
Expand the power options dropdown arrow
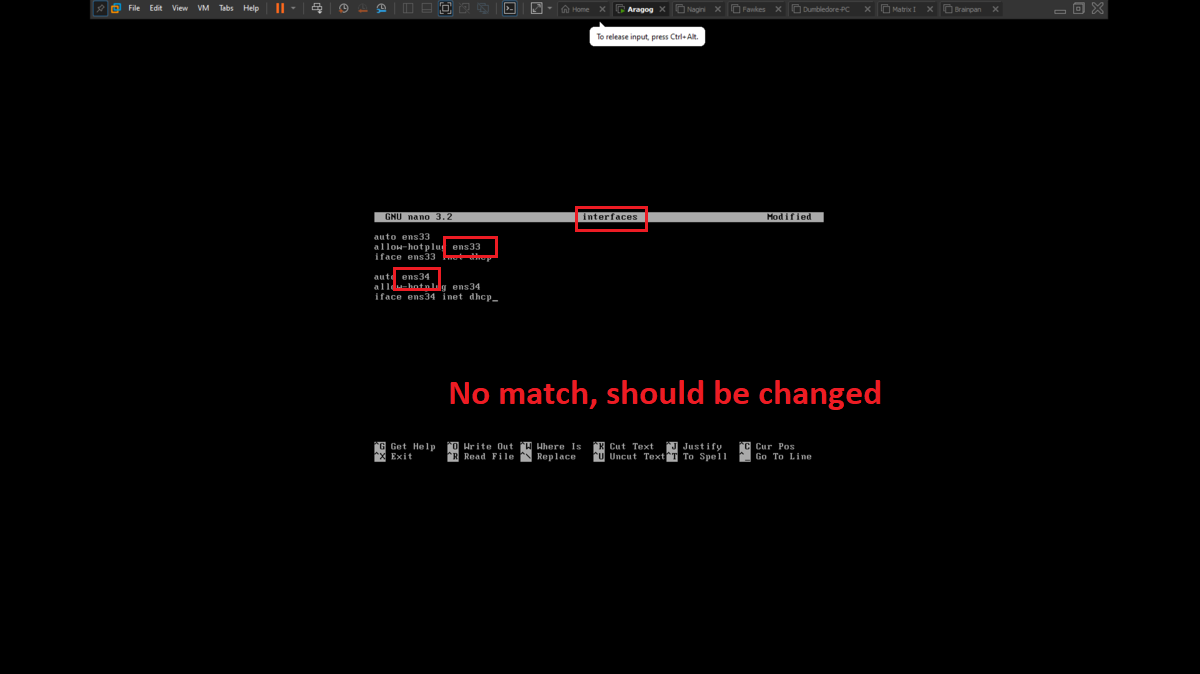[293, 8]
